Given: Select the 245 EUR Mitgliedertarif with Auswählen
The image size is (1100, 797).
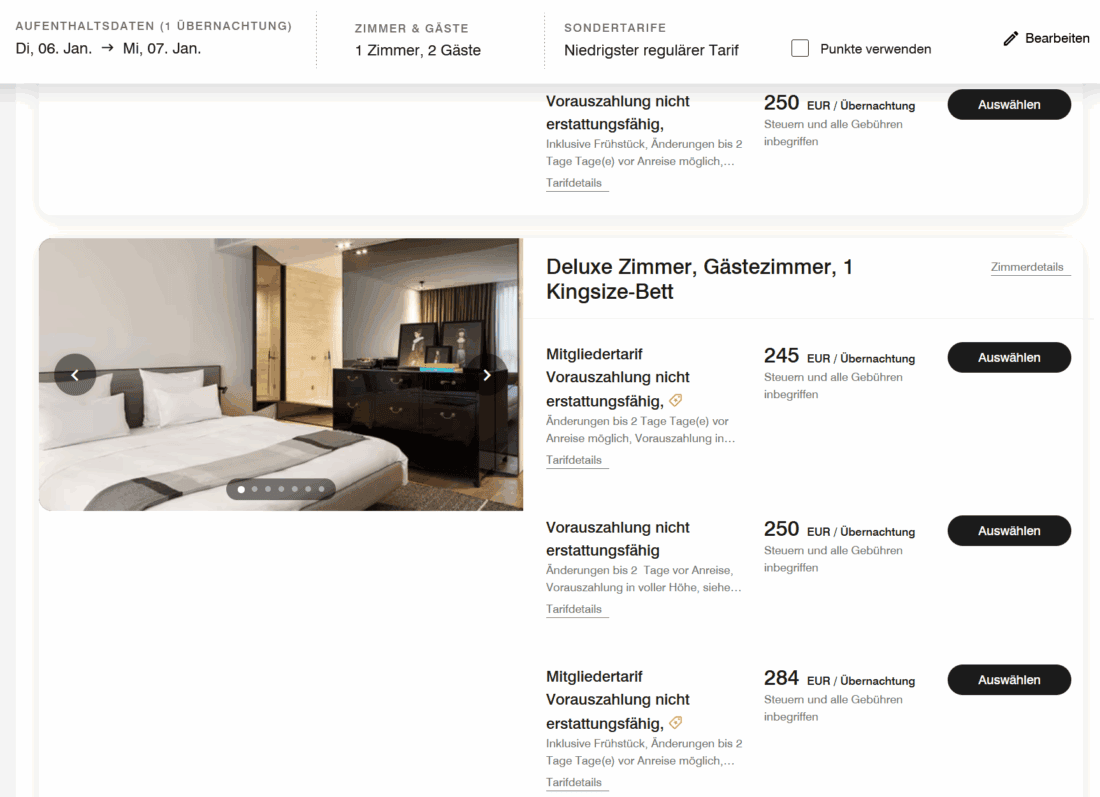Looking at the screenshot, I should click(x=1009, y=358).
